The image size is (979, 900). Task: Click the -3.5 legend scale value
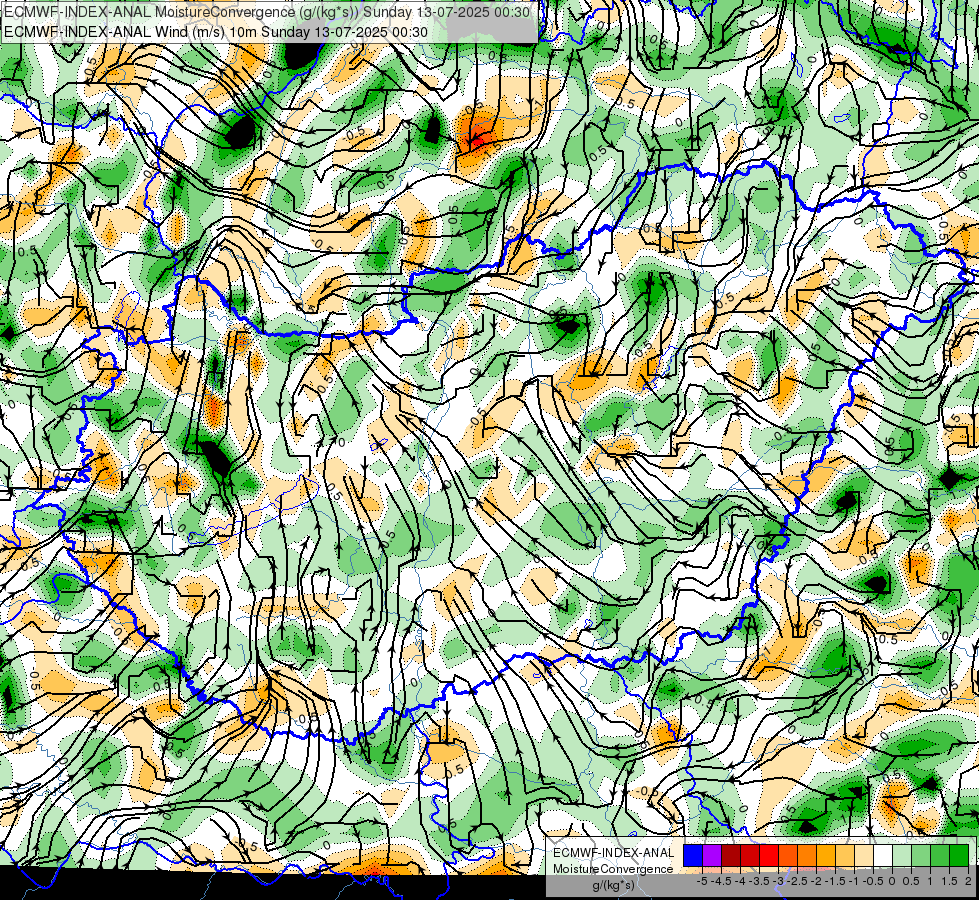(759, 881)
